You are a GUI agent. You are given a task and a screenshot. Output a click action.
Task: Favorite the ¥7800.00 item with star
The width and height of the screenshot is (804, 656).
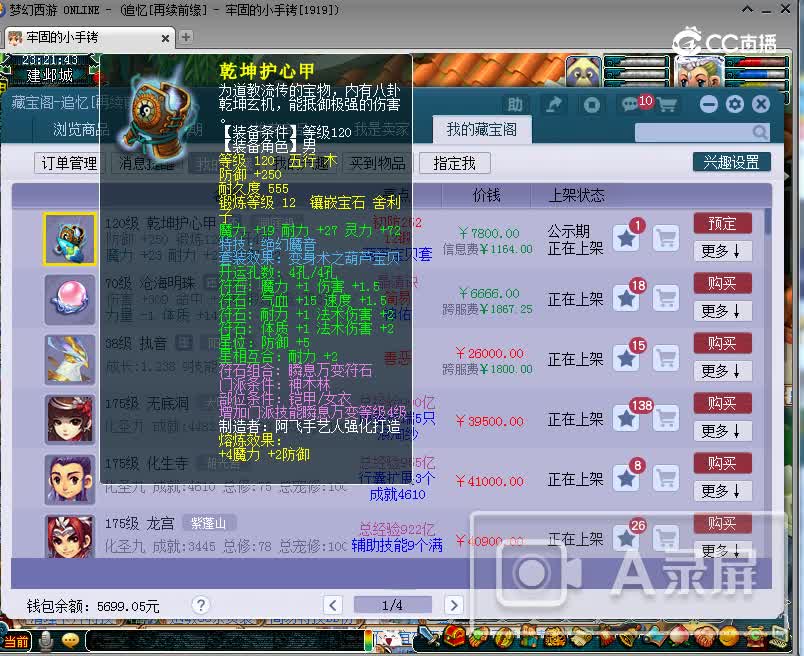pos(626,238)
